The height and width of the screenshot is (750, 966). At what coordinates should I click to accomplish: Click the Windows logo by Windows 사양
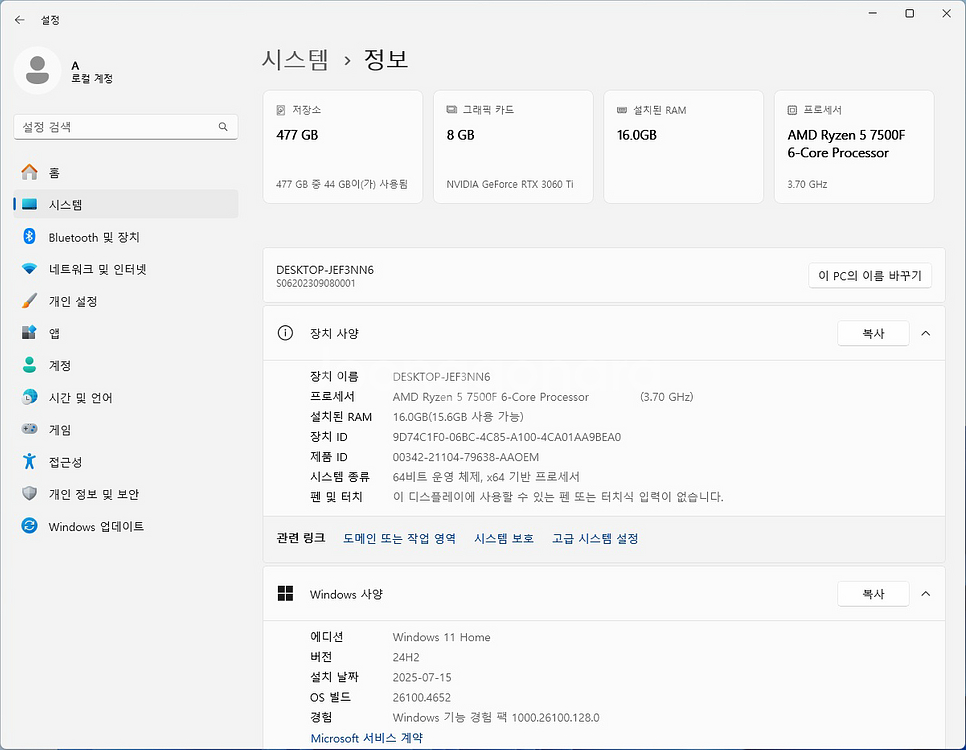pos(285,593)
